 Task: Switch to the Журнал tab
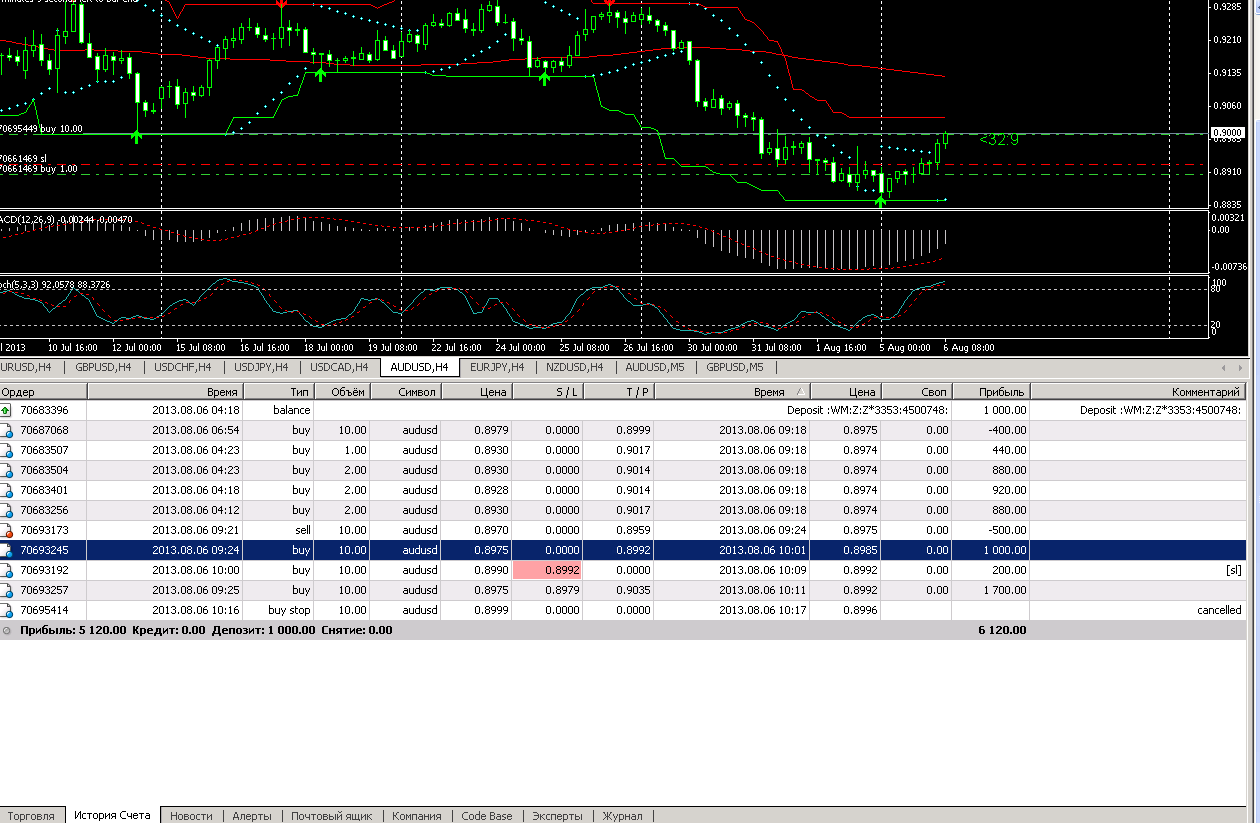tap(622, 816)
